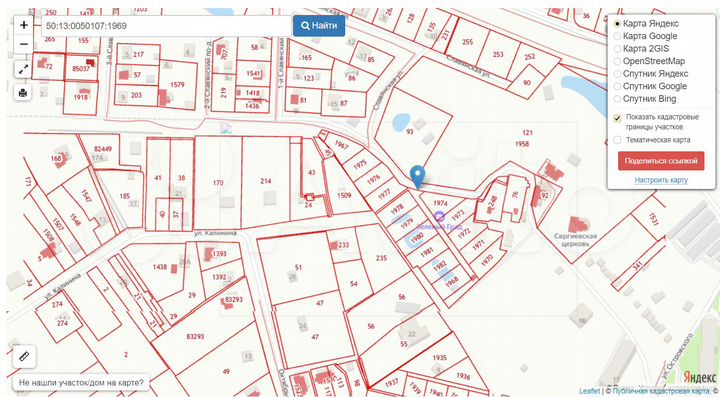
Task: Select parcel 214 on the map
Action: (x=266, y=181)
